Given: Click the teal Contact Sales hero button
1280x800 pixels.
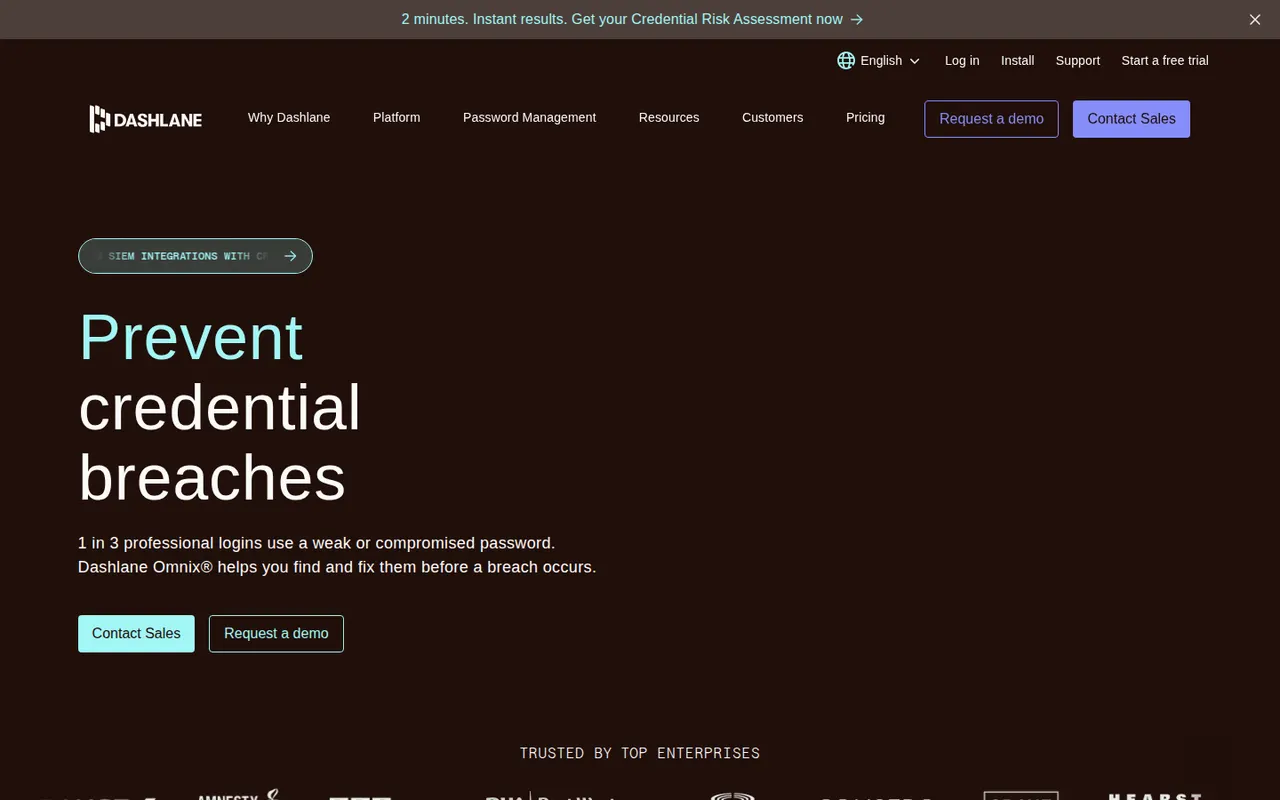Looking at the screenshot, I should (x=136, y=633).
